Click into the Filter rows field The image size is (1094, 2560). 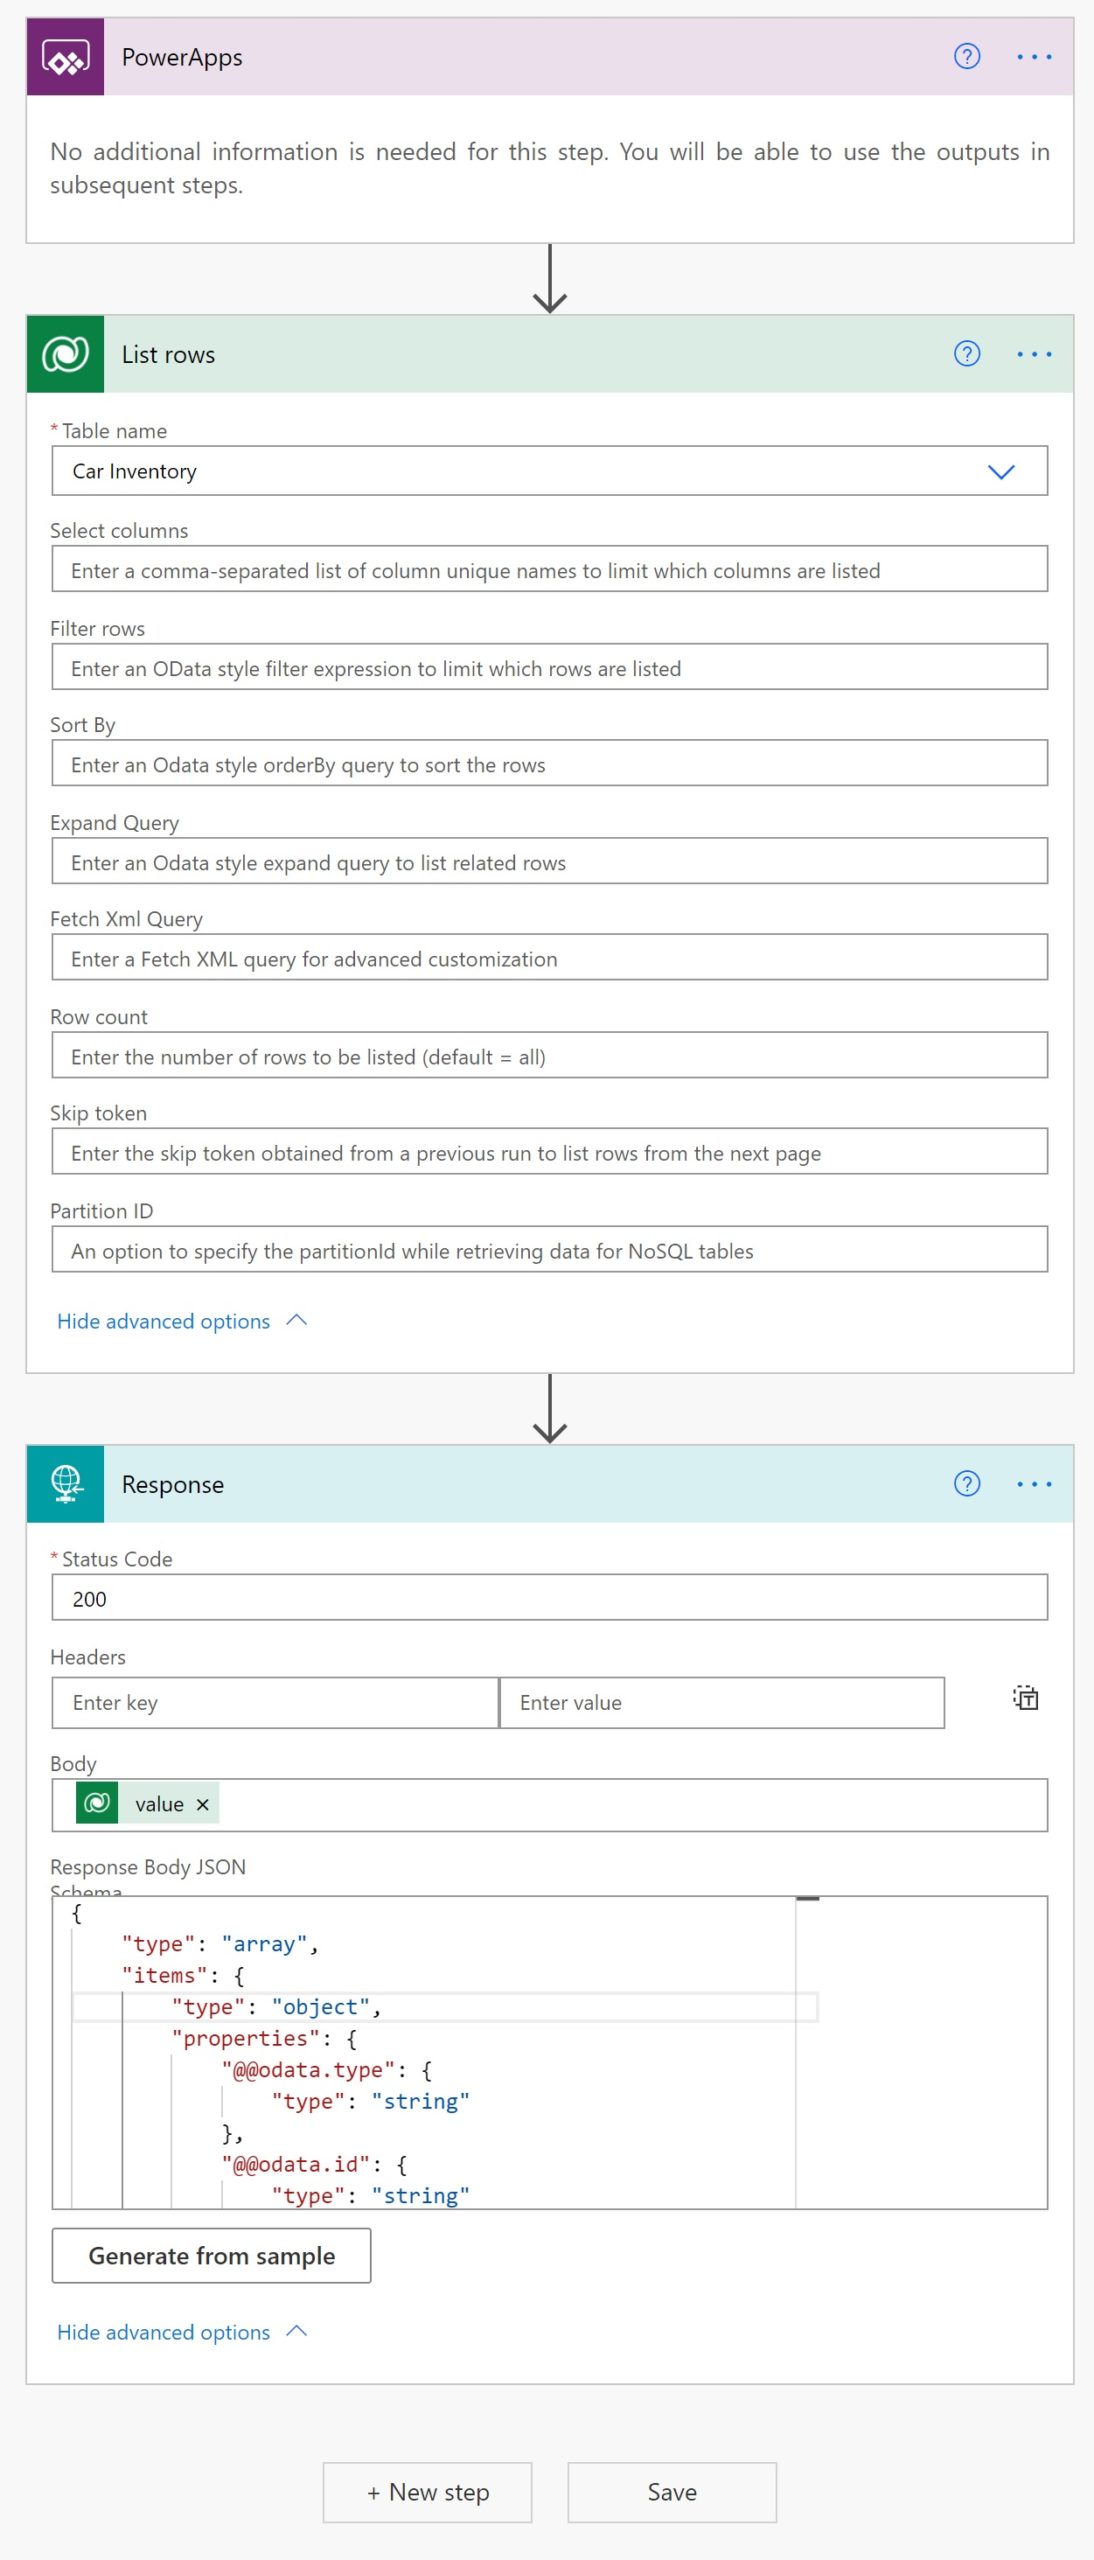click(549, 667)
